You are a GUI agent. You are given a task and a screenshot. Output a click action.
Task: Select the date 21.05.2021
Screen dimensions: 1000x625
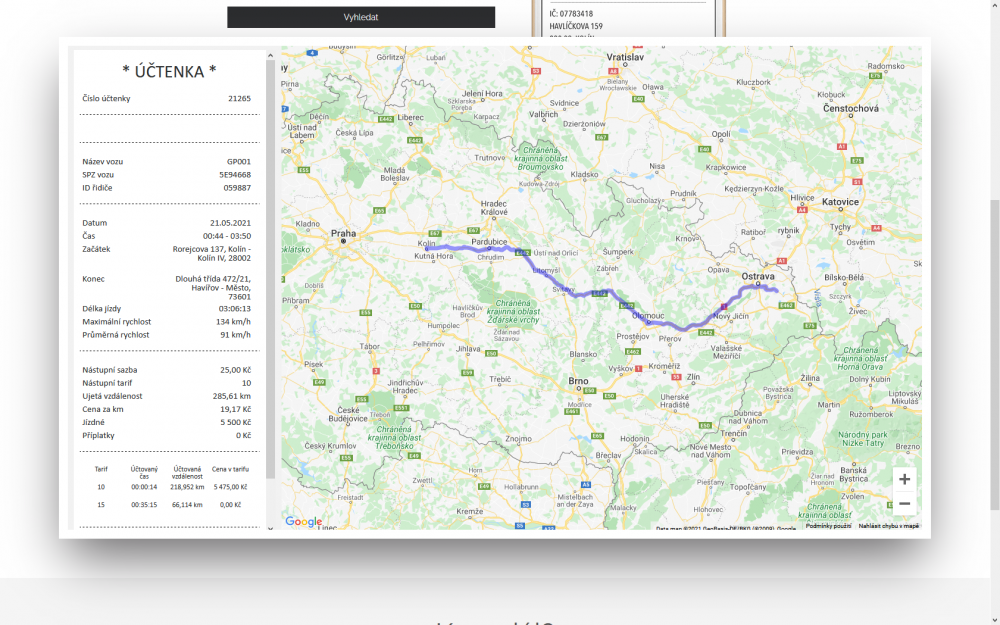coord(230,223)
